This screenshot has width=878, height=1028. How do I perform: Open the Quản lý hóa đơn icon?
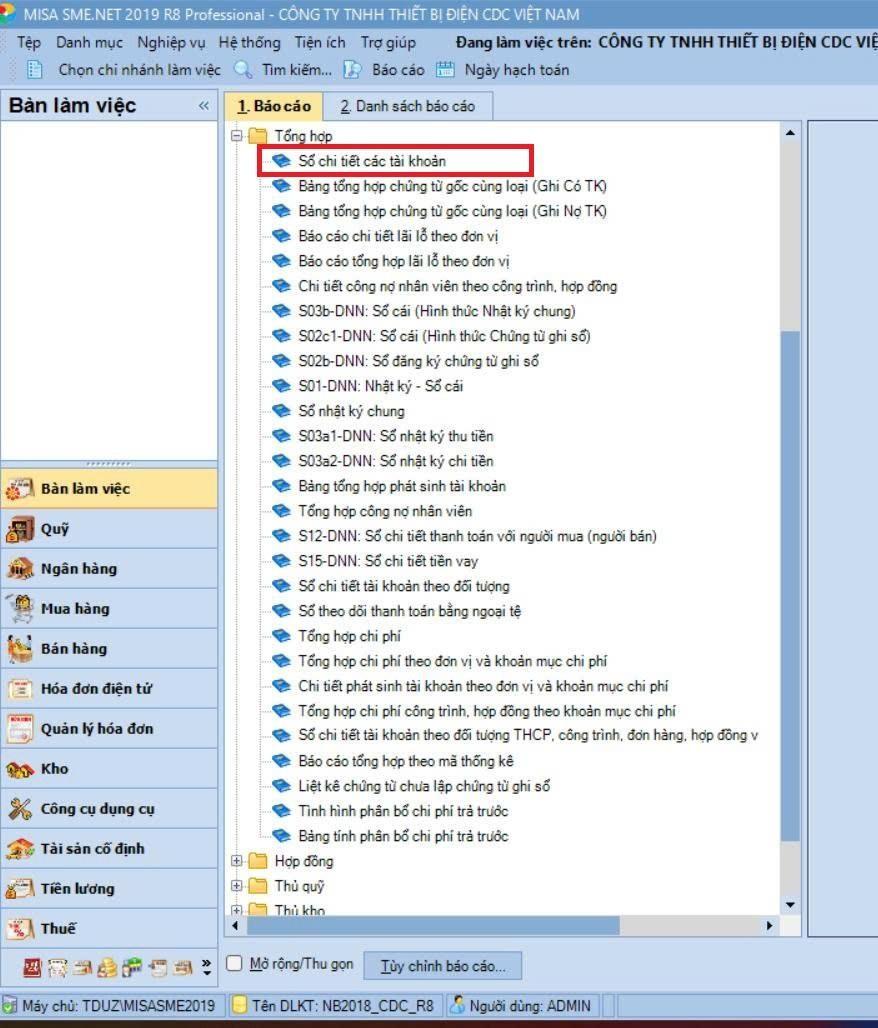click(20, 729)
